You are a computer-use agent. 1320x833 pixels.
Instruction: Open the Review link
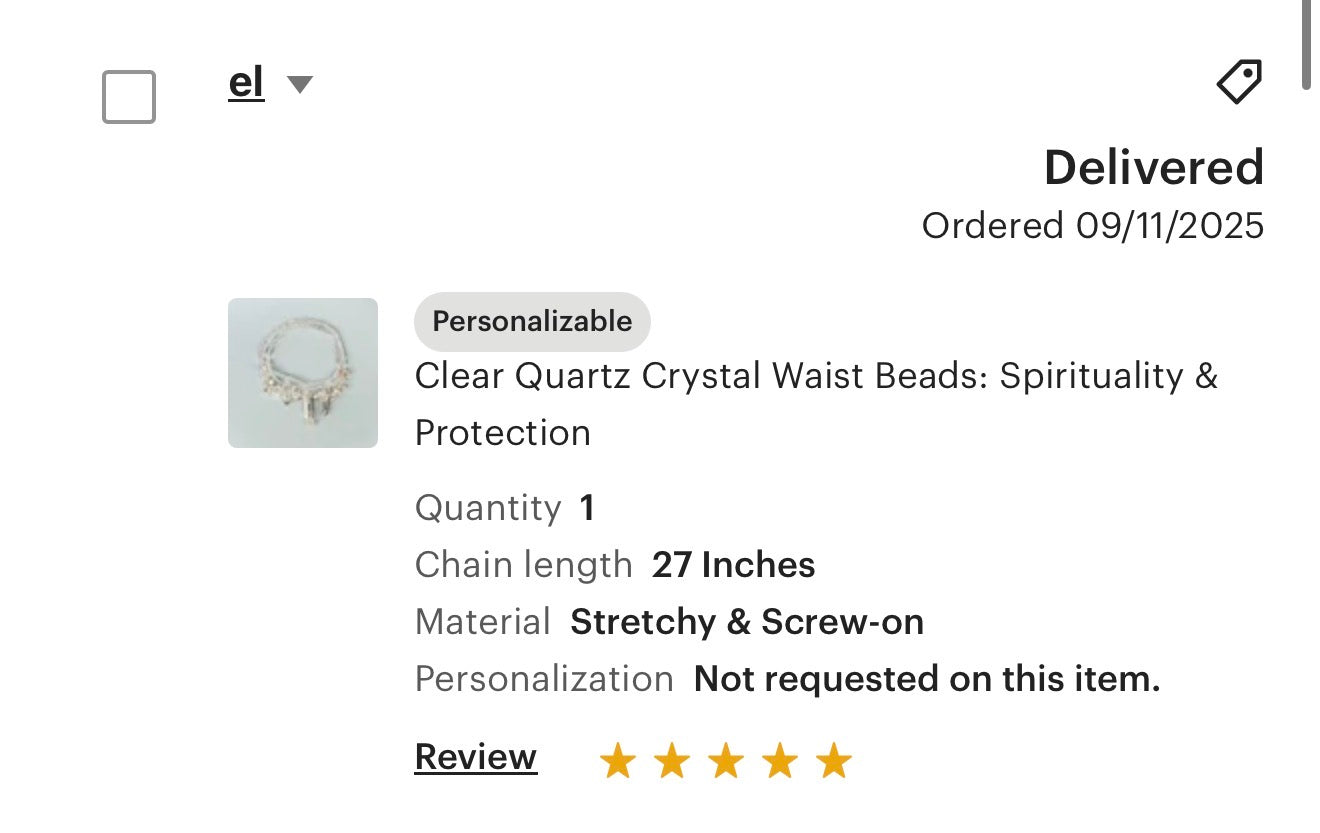click(x=475, y=758)
